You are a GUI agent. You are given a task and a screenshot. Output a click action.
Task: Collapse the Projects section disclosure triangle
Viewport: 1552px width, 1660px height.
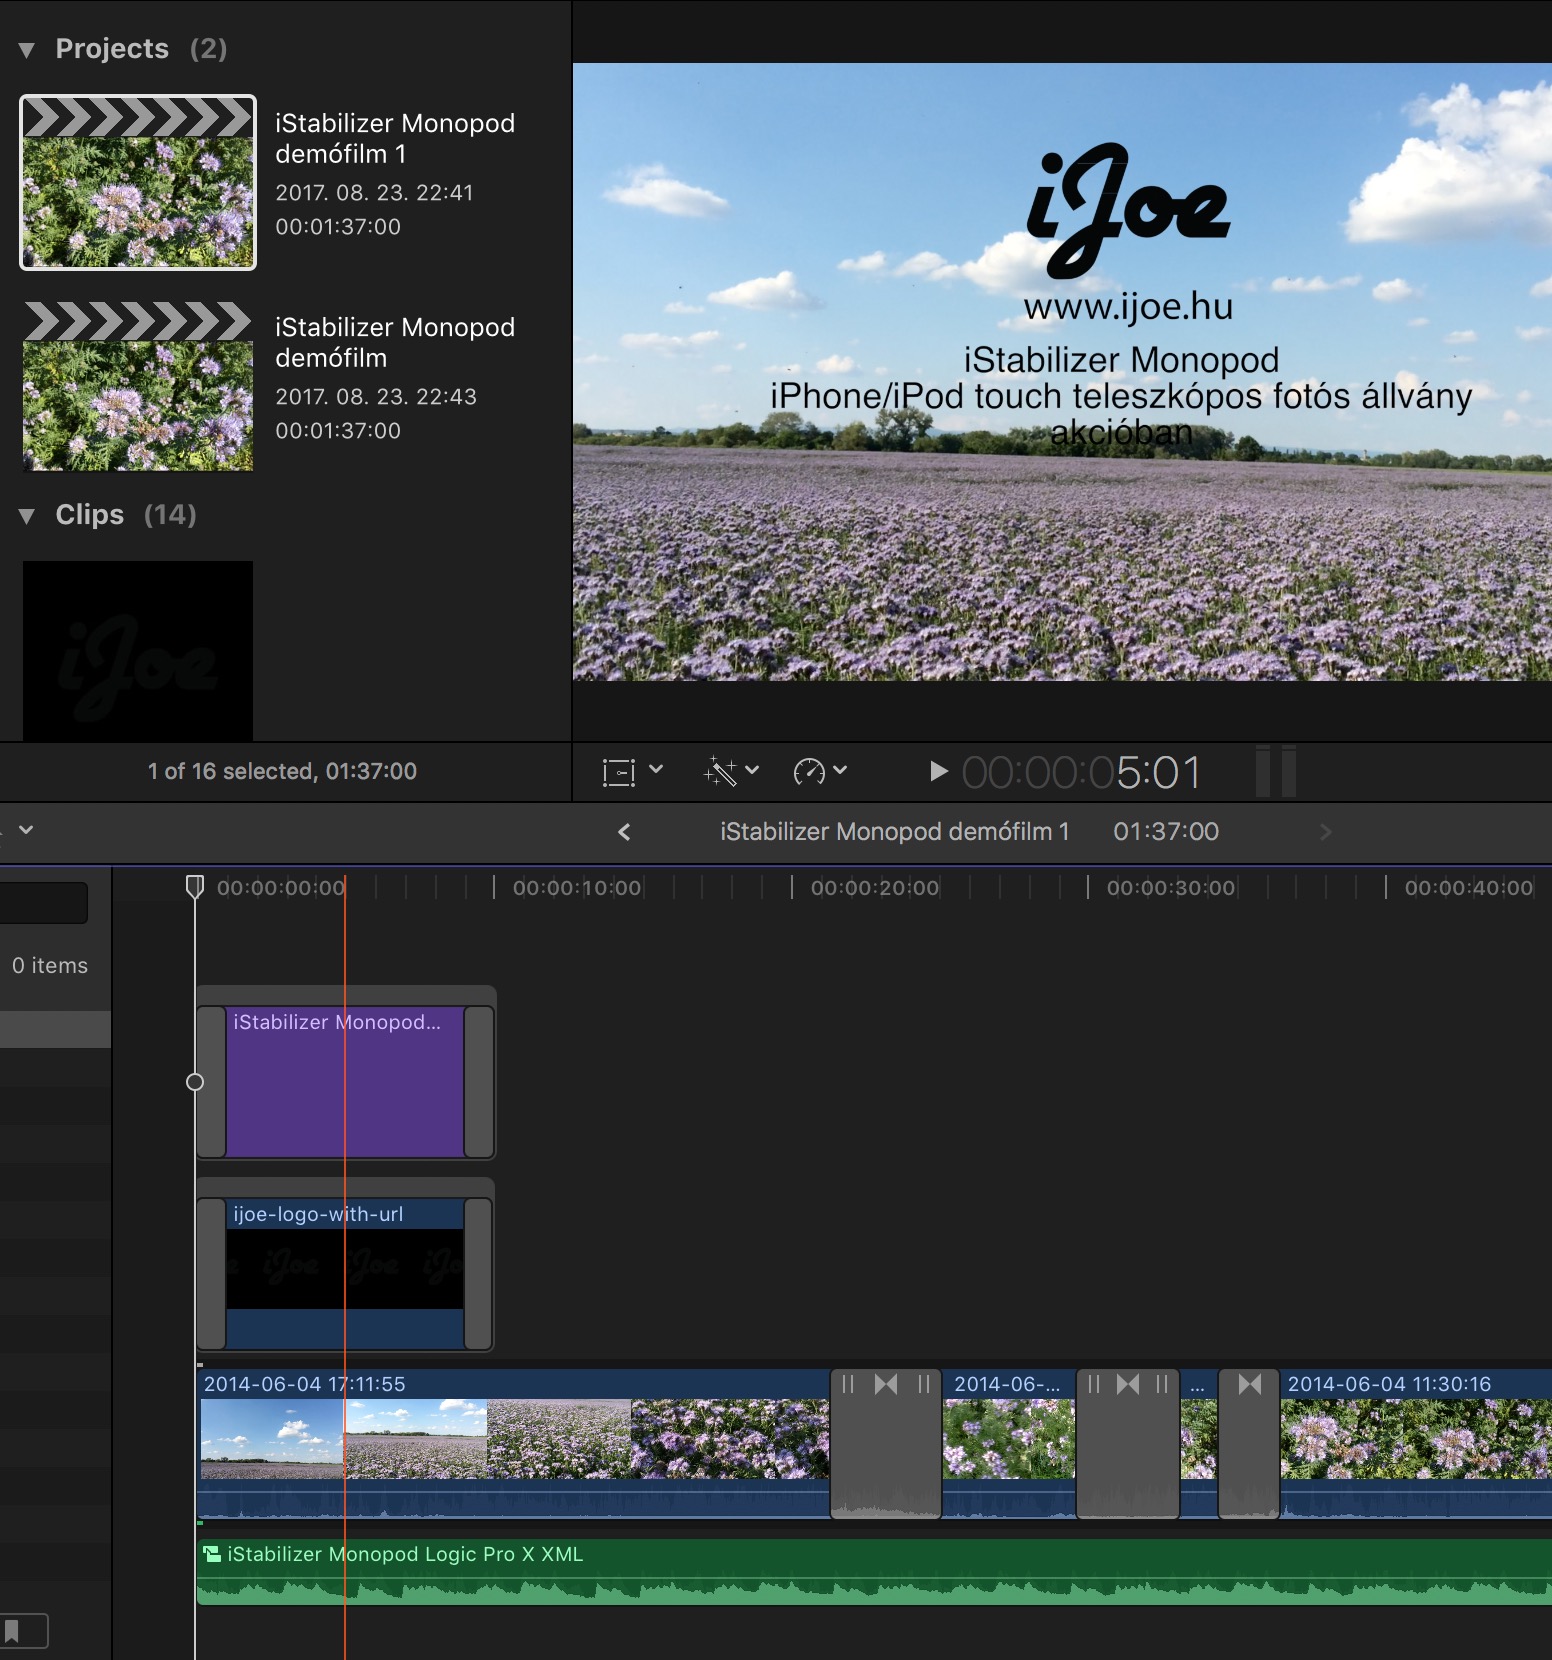click(x=27, y=49)
